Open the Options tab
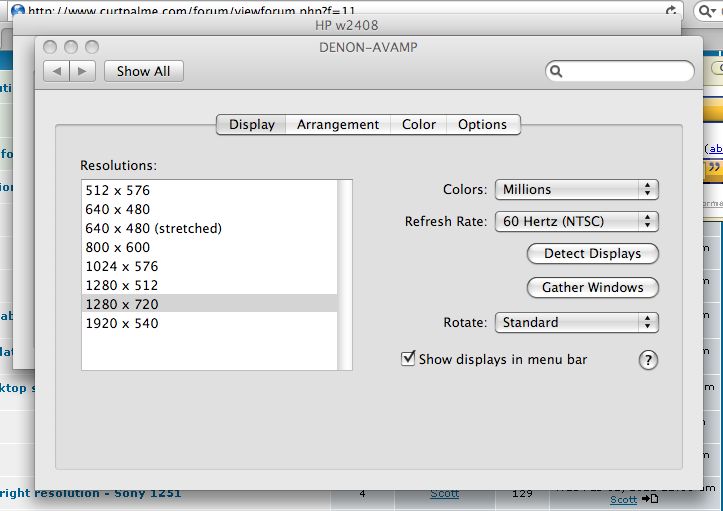The width and height of the screenshot is (723, 511). click(x=482, y=125)
